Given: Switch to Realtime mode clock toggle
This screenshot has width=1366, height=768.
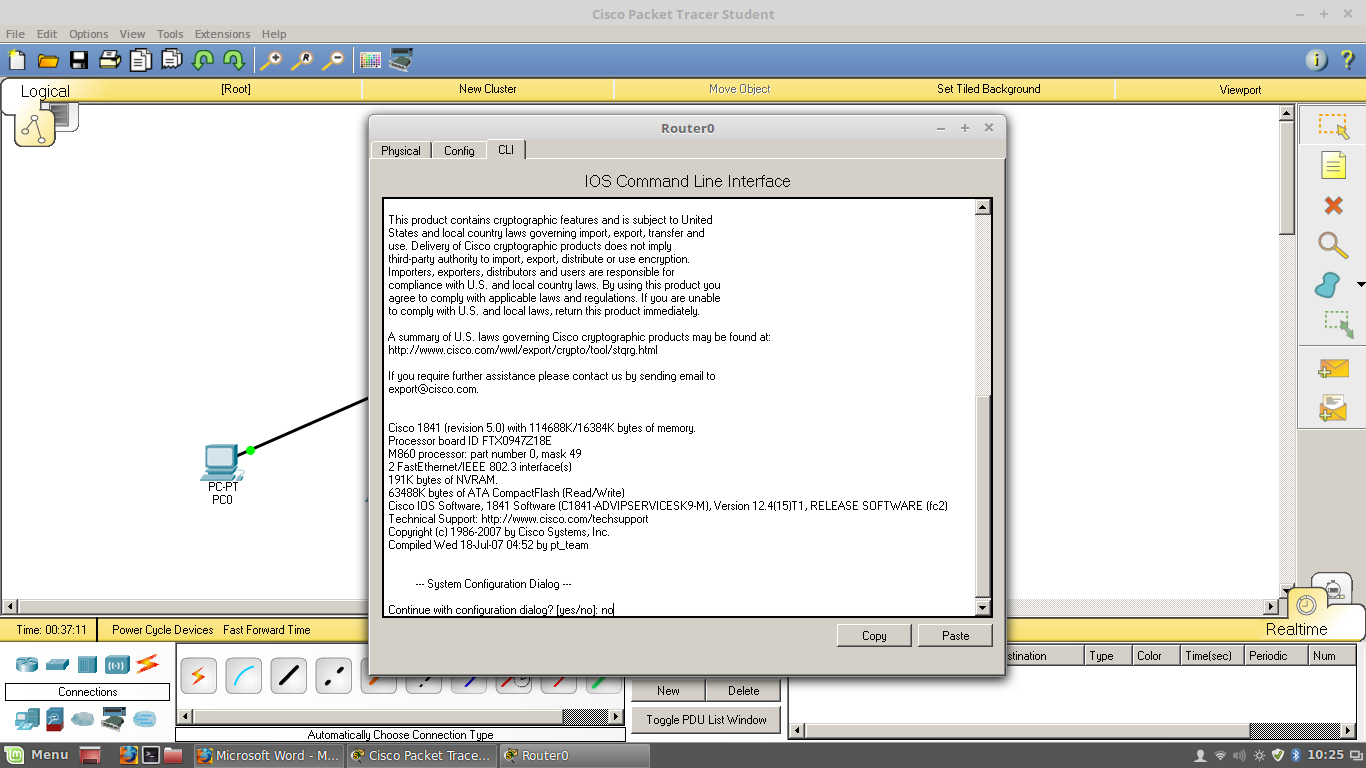Looking at the screenshot, I should 1307,604.
